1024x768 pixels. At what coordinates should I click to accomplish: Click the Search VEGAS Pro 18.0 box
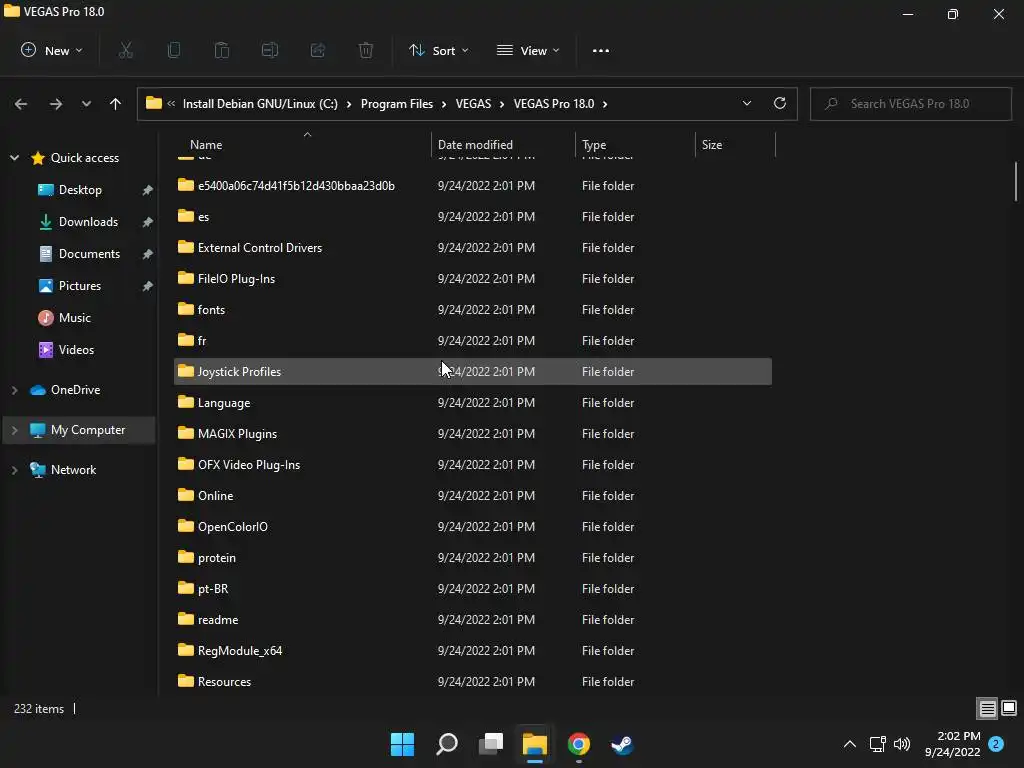coord(910,104)
